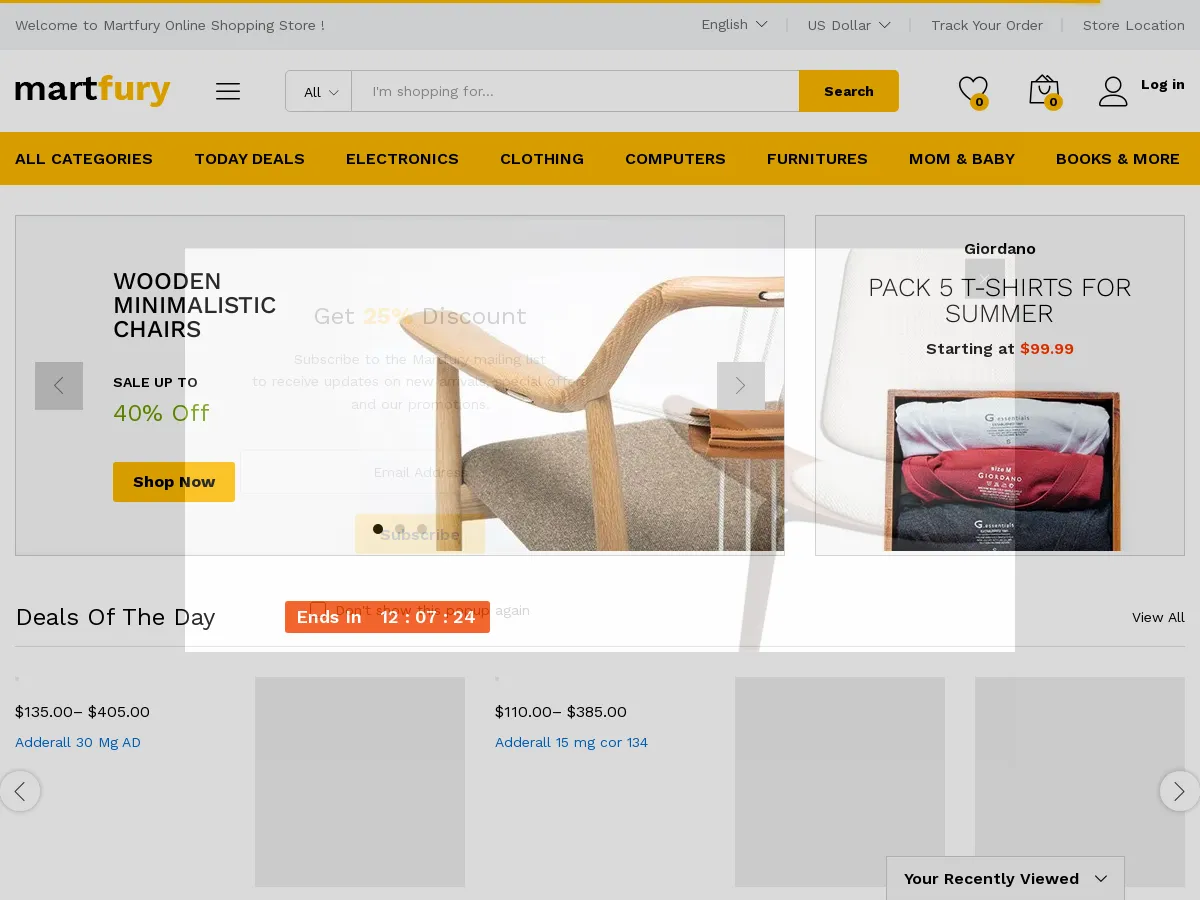This screenshot has width=1200, height=900.
Task: Click the user account icon
Action: point(1112,91)
